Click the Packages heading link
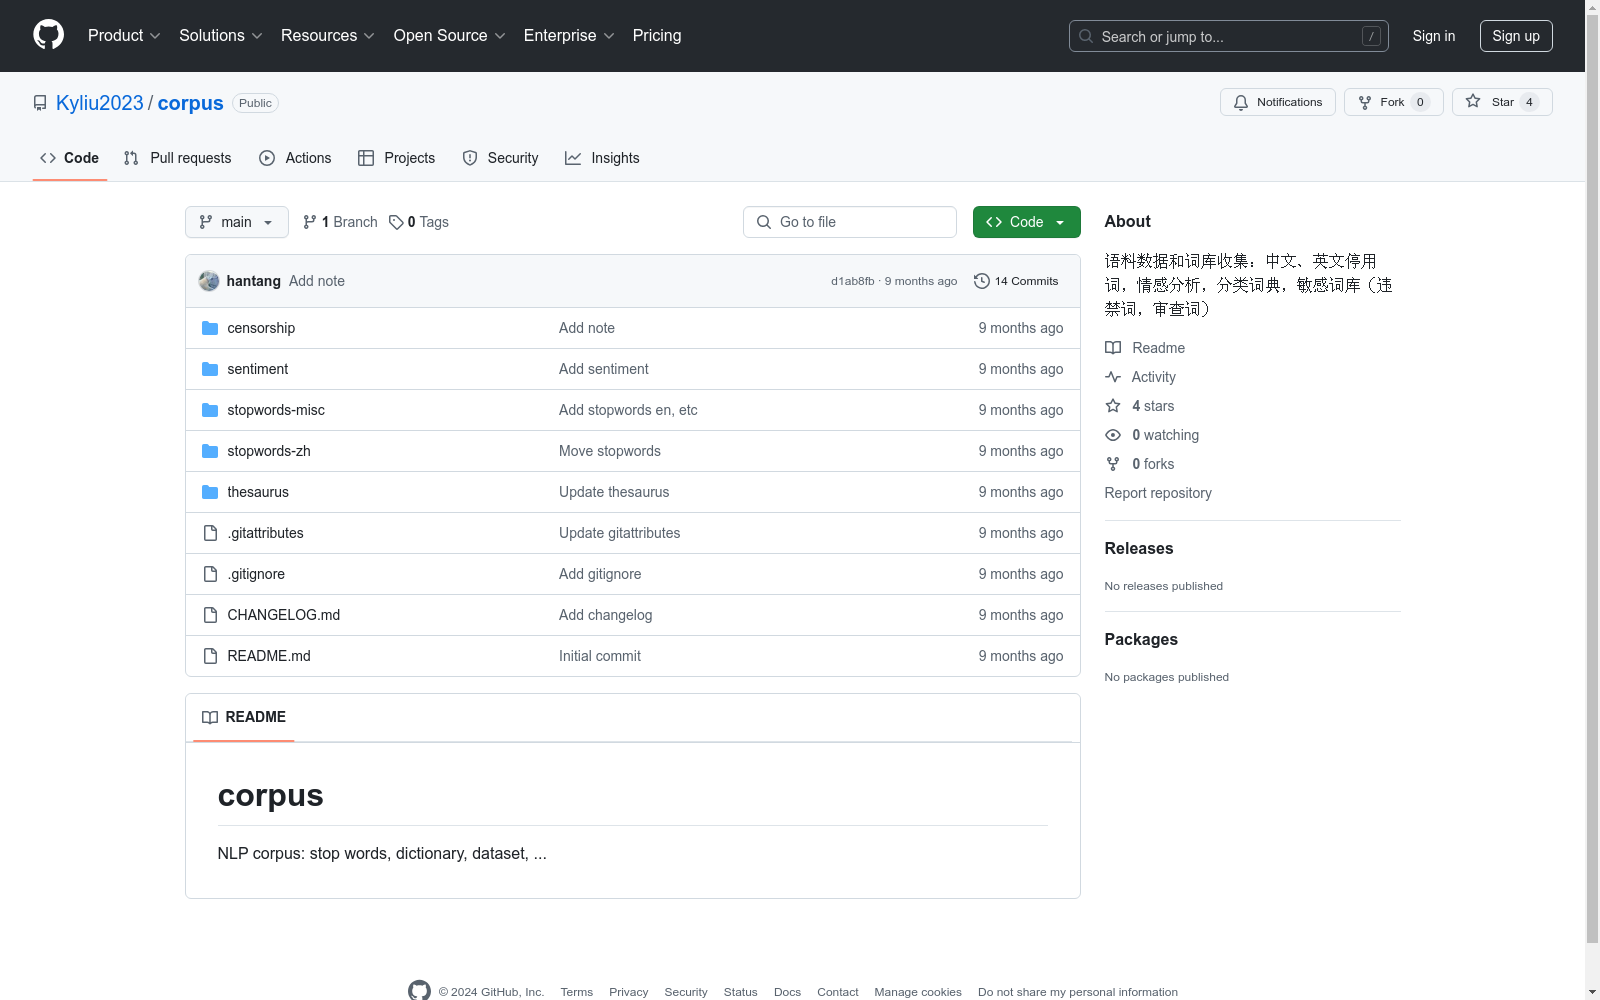The image size is (1600, 1000). [x=1141, y=639]
